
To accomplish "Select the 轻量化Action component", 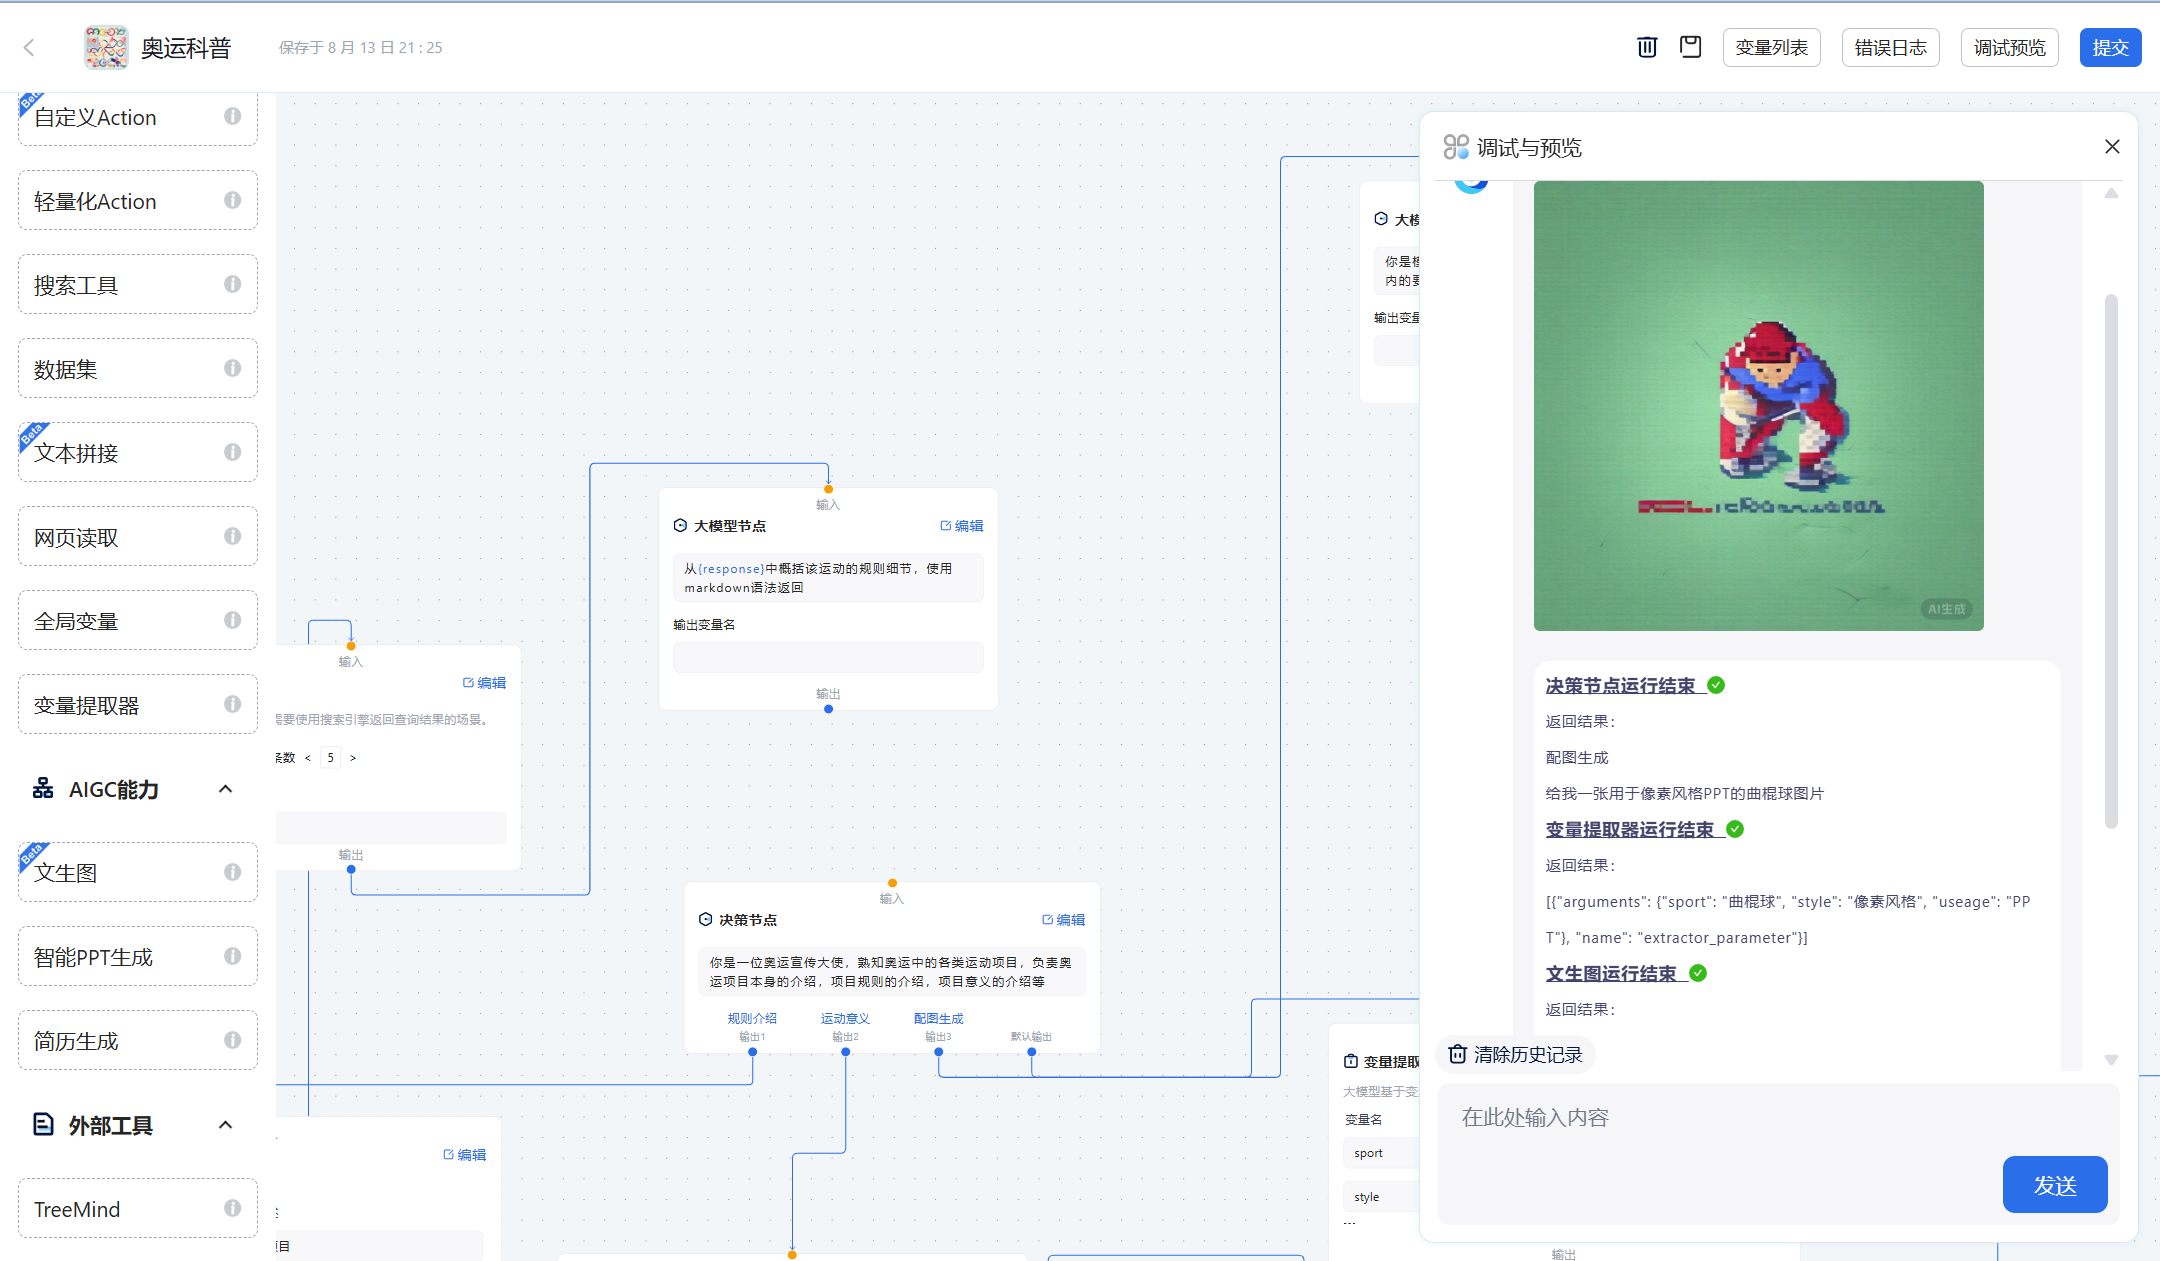I will (138, 201).
